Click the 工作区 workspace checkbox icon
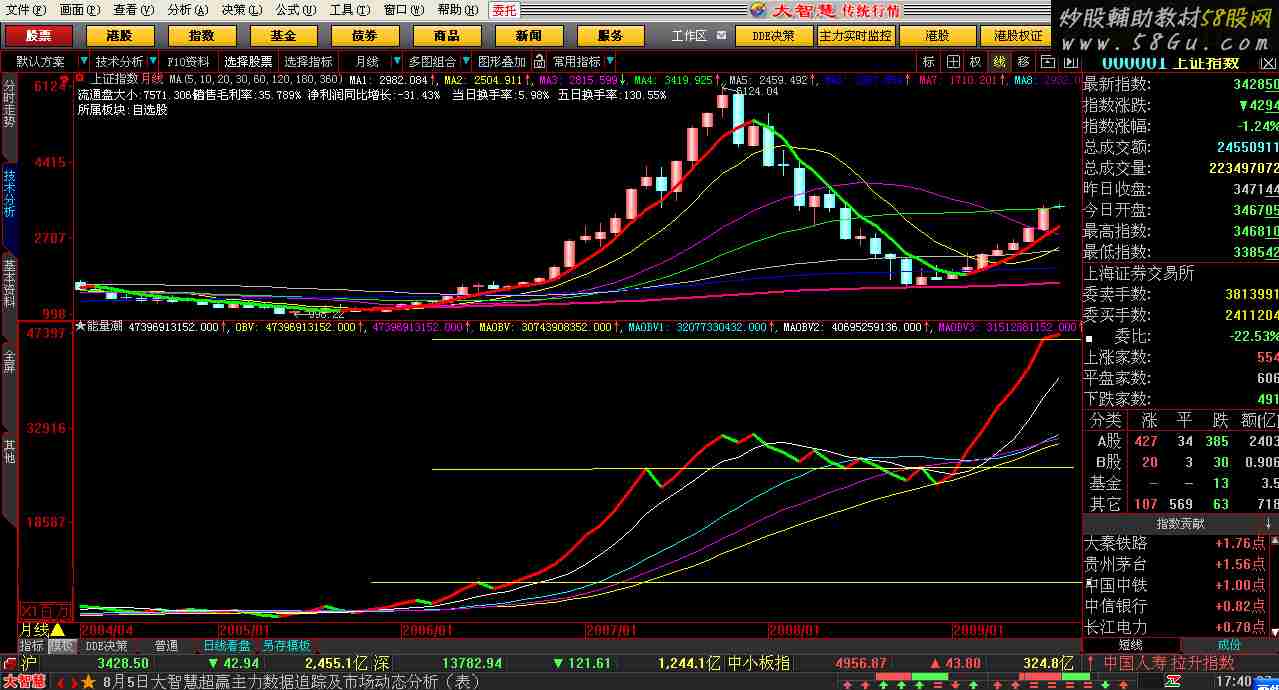The height and width of the screenshot is (690, 1279). pos(722,36)
